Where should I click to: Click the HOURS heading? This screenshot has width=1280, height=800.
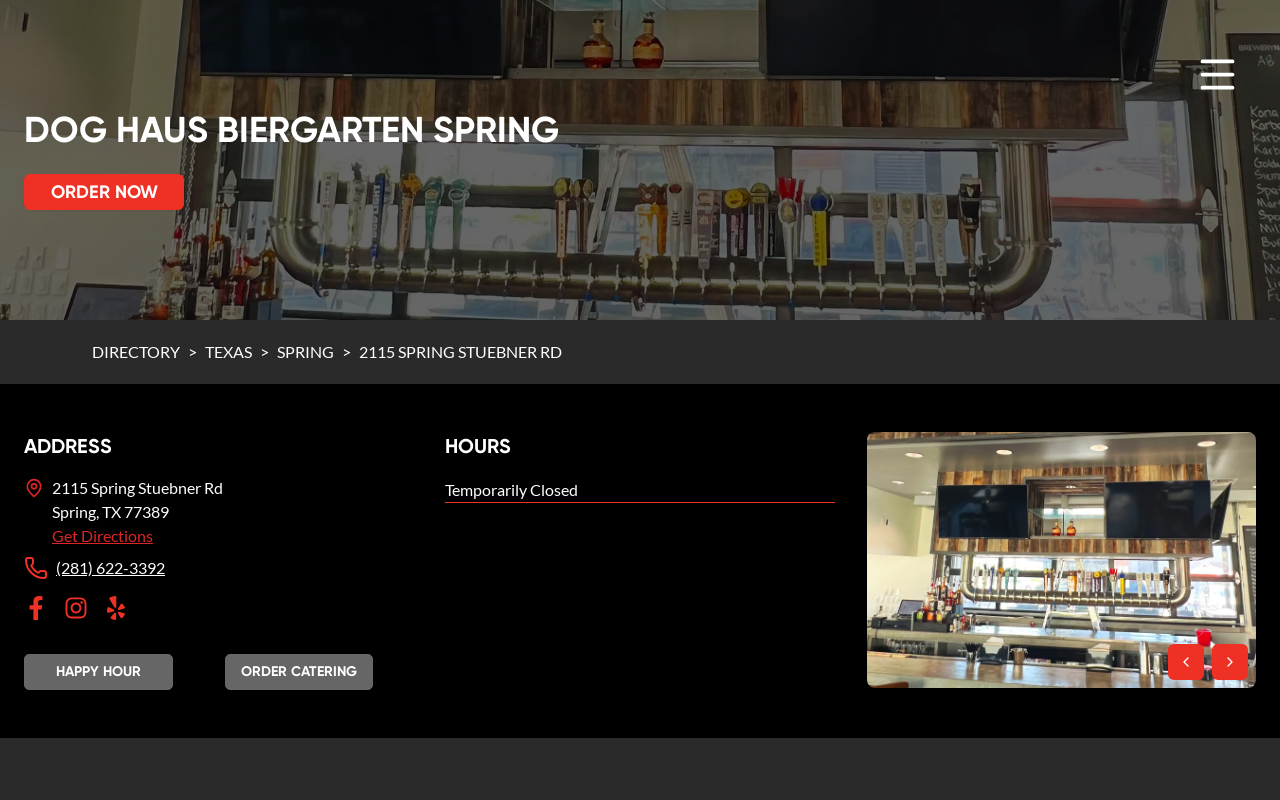pyautogui.click(x=478, y=447)
